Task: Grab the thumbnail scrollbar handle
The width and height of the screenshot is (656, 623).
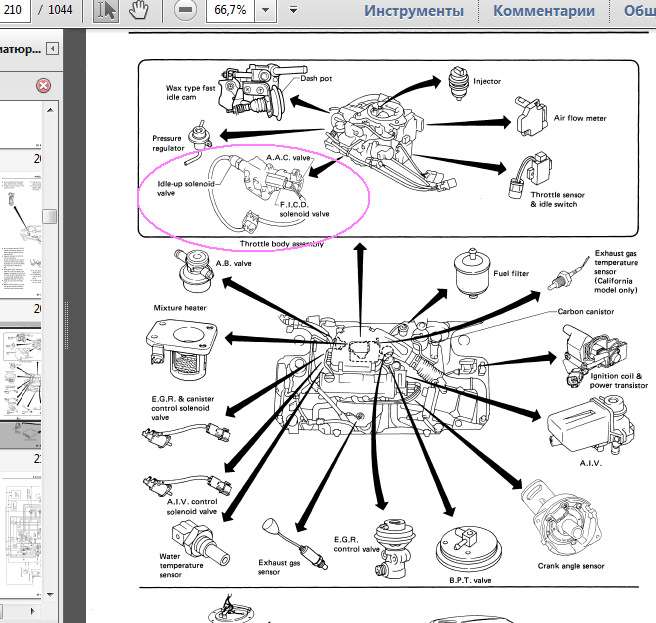Action: [x=50, y=216]
